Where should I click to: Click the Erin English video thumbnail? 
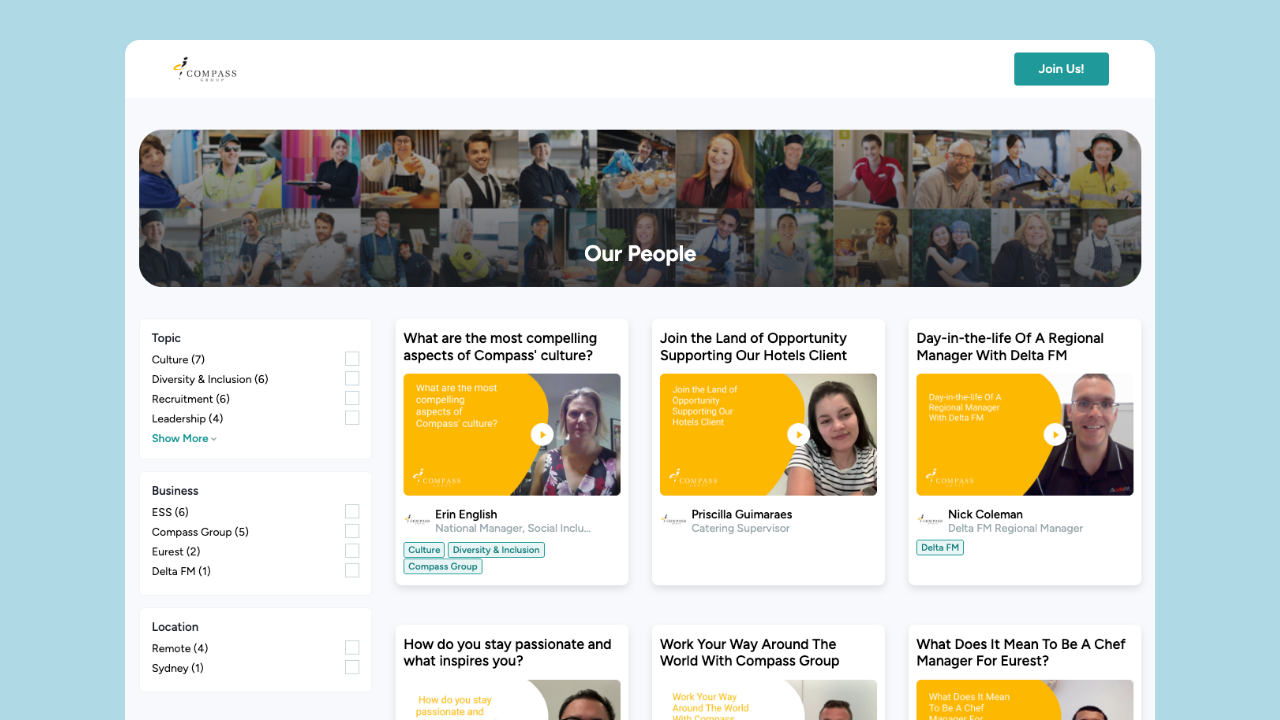512,434
